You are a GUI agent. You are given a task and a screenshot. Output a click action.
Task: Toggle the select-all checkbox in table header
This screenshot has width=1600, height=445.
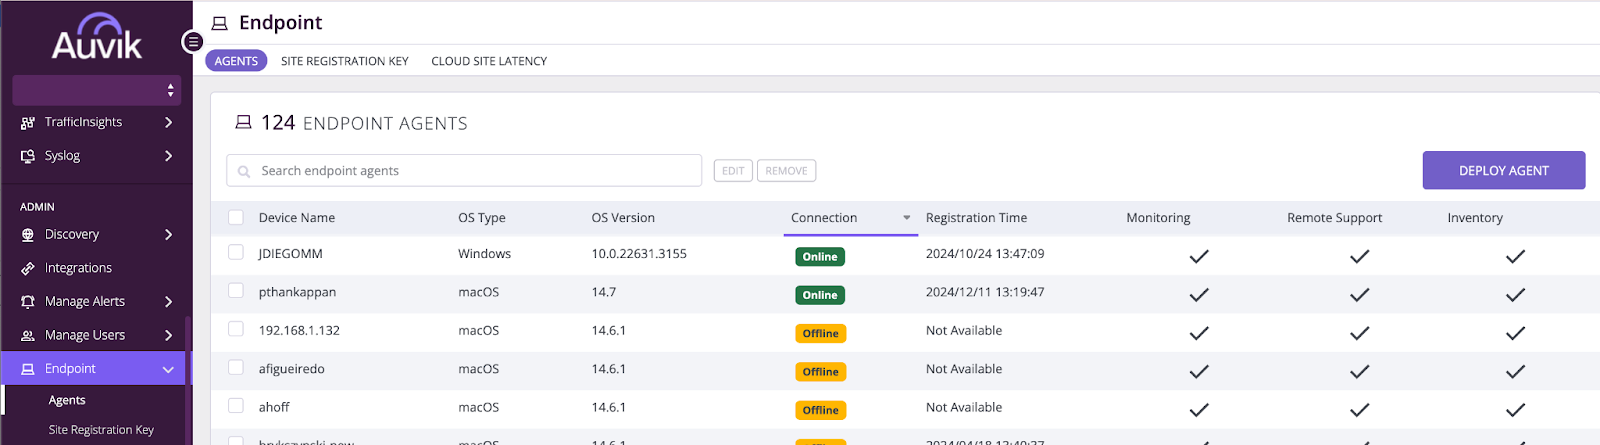pos(236,217)
